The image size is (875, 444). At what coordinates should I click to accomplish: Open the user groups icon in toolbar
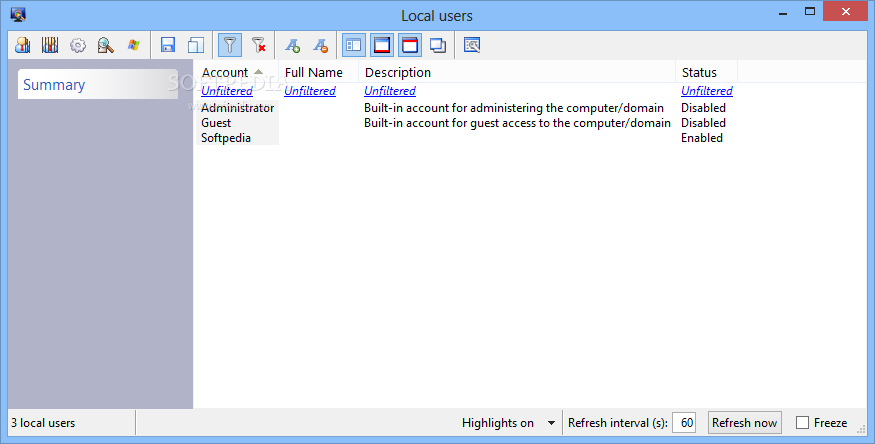coord(50,45)
